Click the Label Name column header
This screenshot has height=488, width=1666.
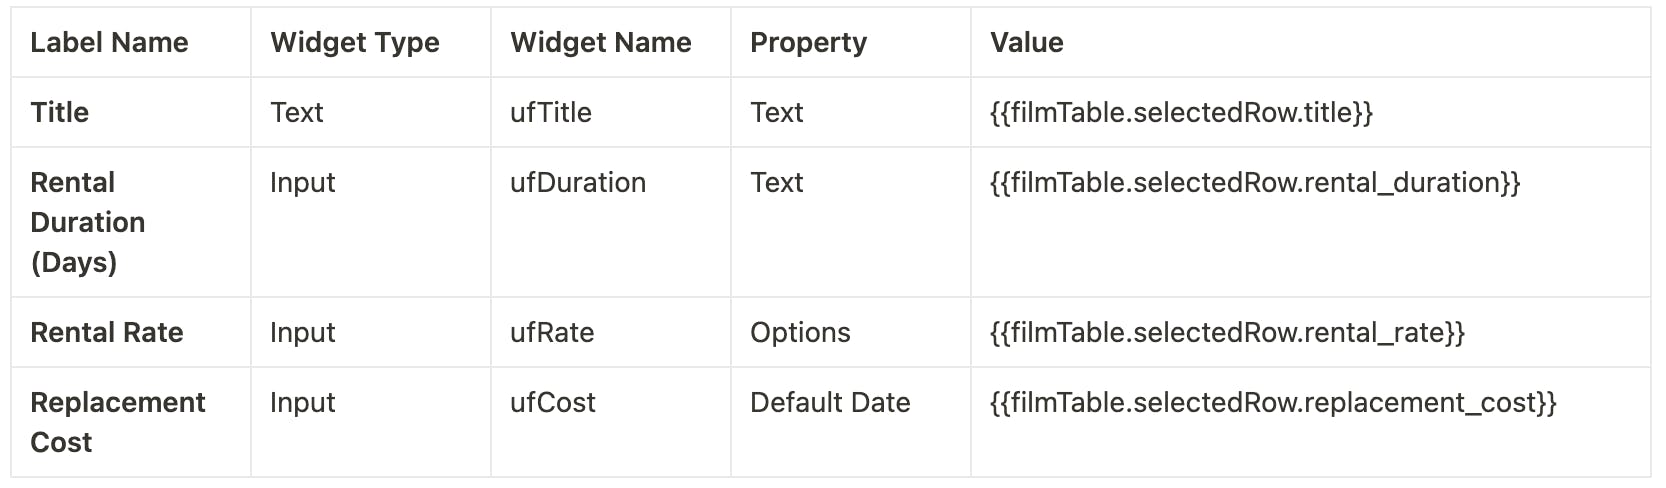point(109,43)
